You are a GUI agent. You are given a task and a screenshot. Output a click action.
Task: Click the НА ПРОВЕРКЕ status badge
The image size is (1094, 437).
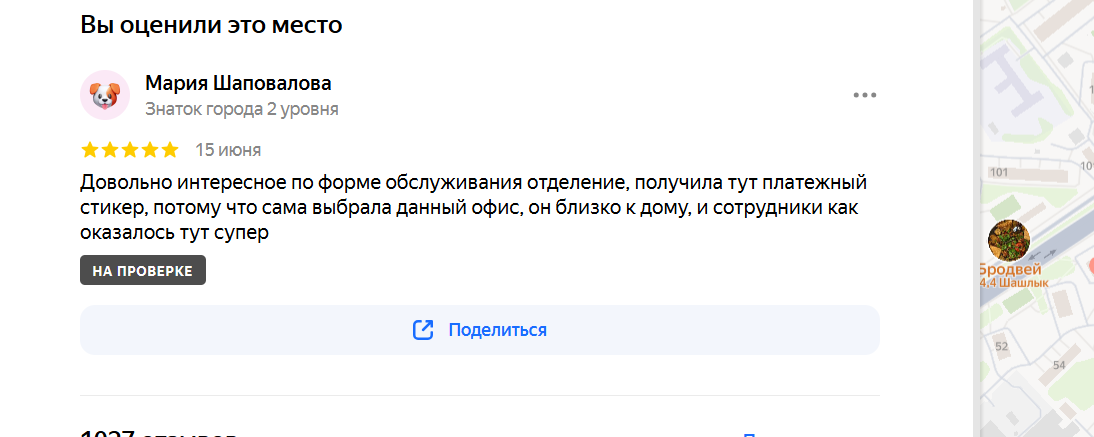coord(143,271)
